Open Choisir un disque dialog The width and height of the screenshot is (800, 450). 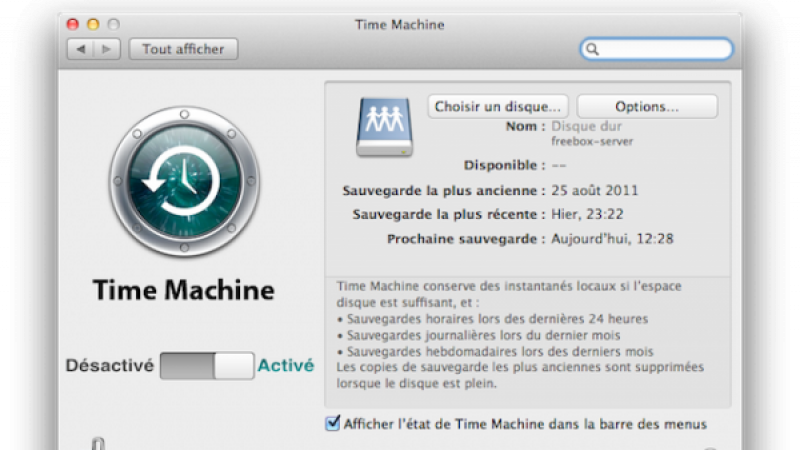(497, 107)
